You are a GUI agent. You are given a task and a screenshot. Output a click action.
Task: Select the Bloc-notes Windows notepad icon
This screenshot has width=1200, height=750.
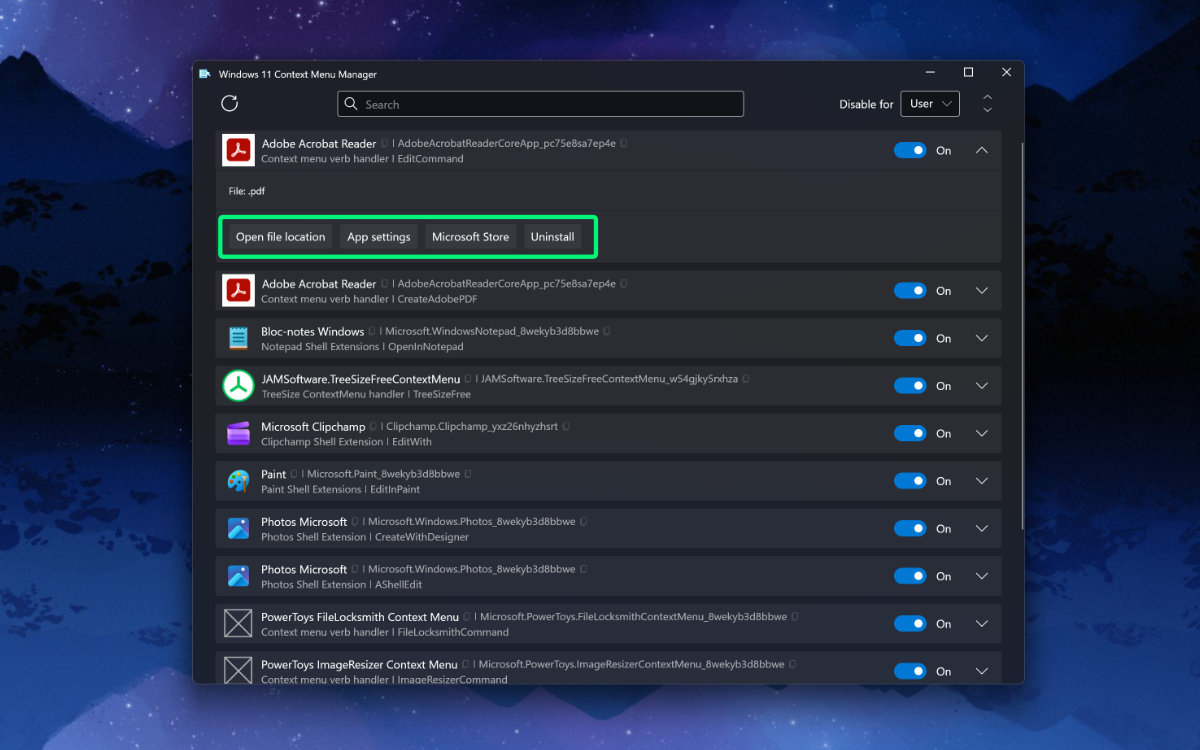(x=237, y=337)
